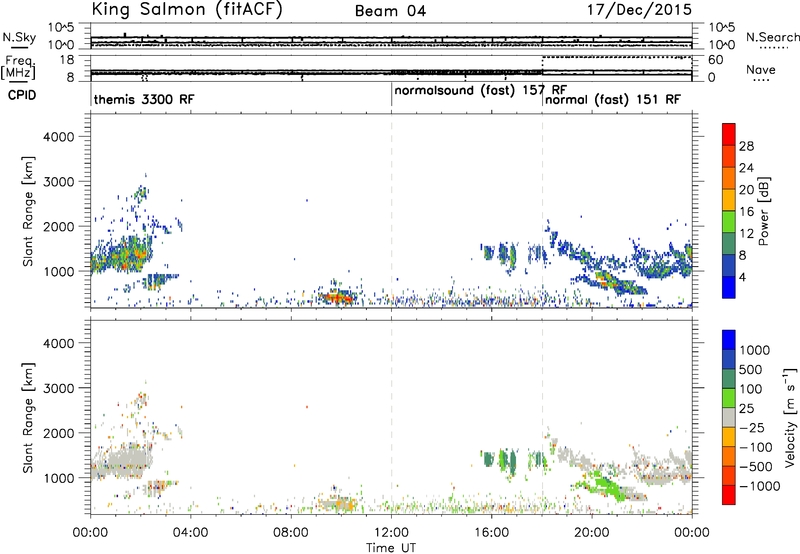
Task: Click the date '17/Dec/2015'
Action: 639,9
